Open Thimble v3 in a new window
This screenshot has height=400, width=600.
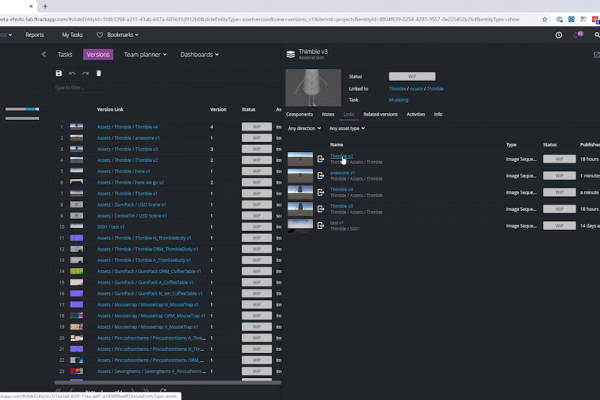click(596, 55)
